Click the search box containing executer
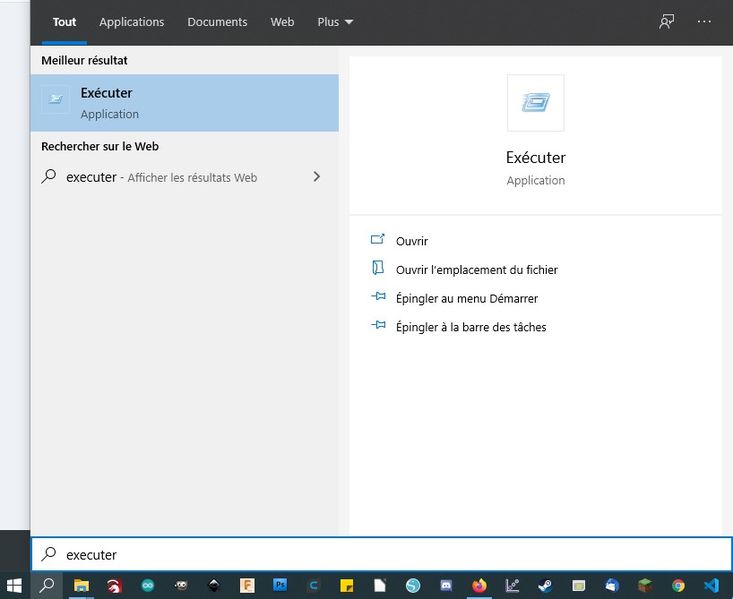Image resolution: width=733 pixels, height=599 pixels. [380, 554]
